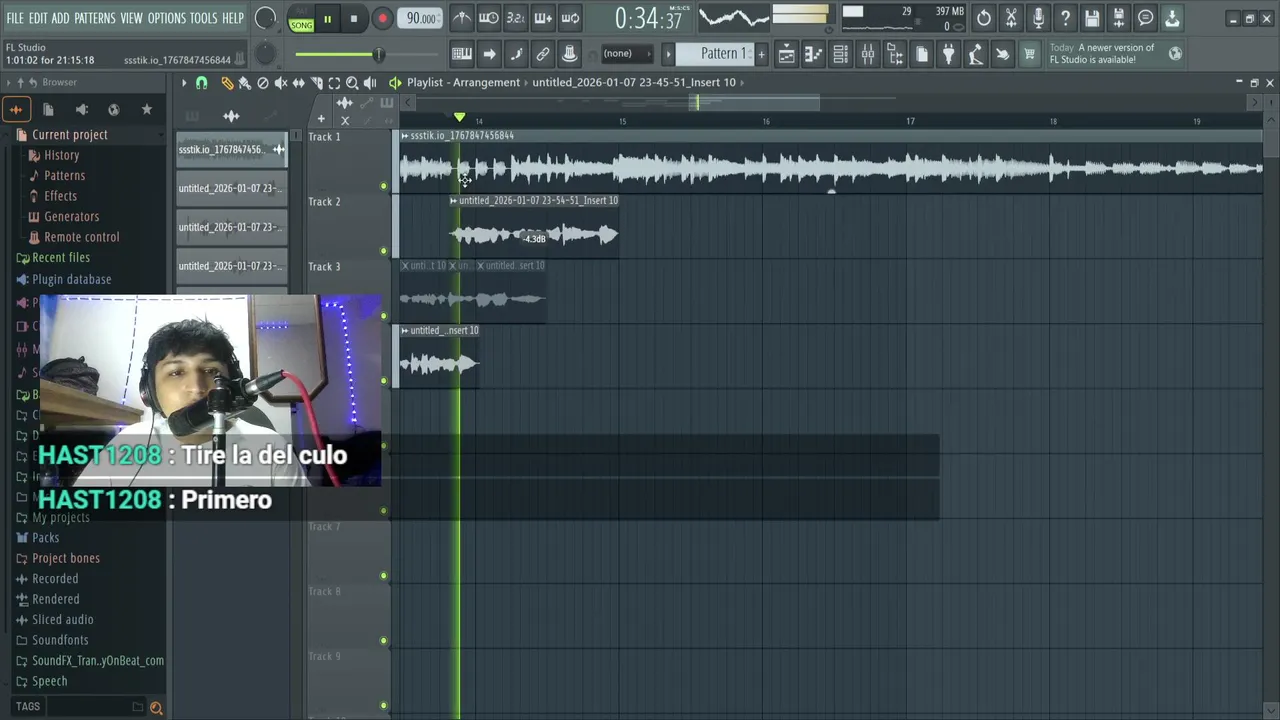Image resolution: width=1280 pixels, height=720 pixels.
Task: Select the Delete tool in Playlist toolbar
Action: (x=263, y=83)
